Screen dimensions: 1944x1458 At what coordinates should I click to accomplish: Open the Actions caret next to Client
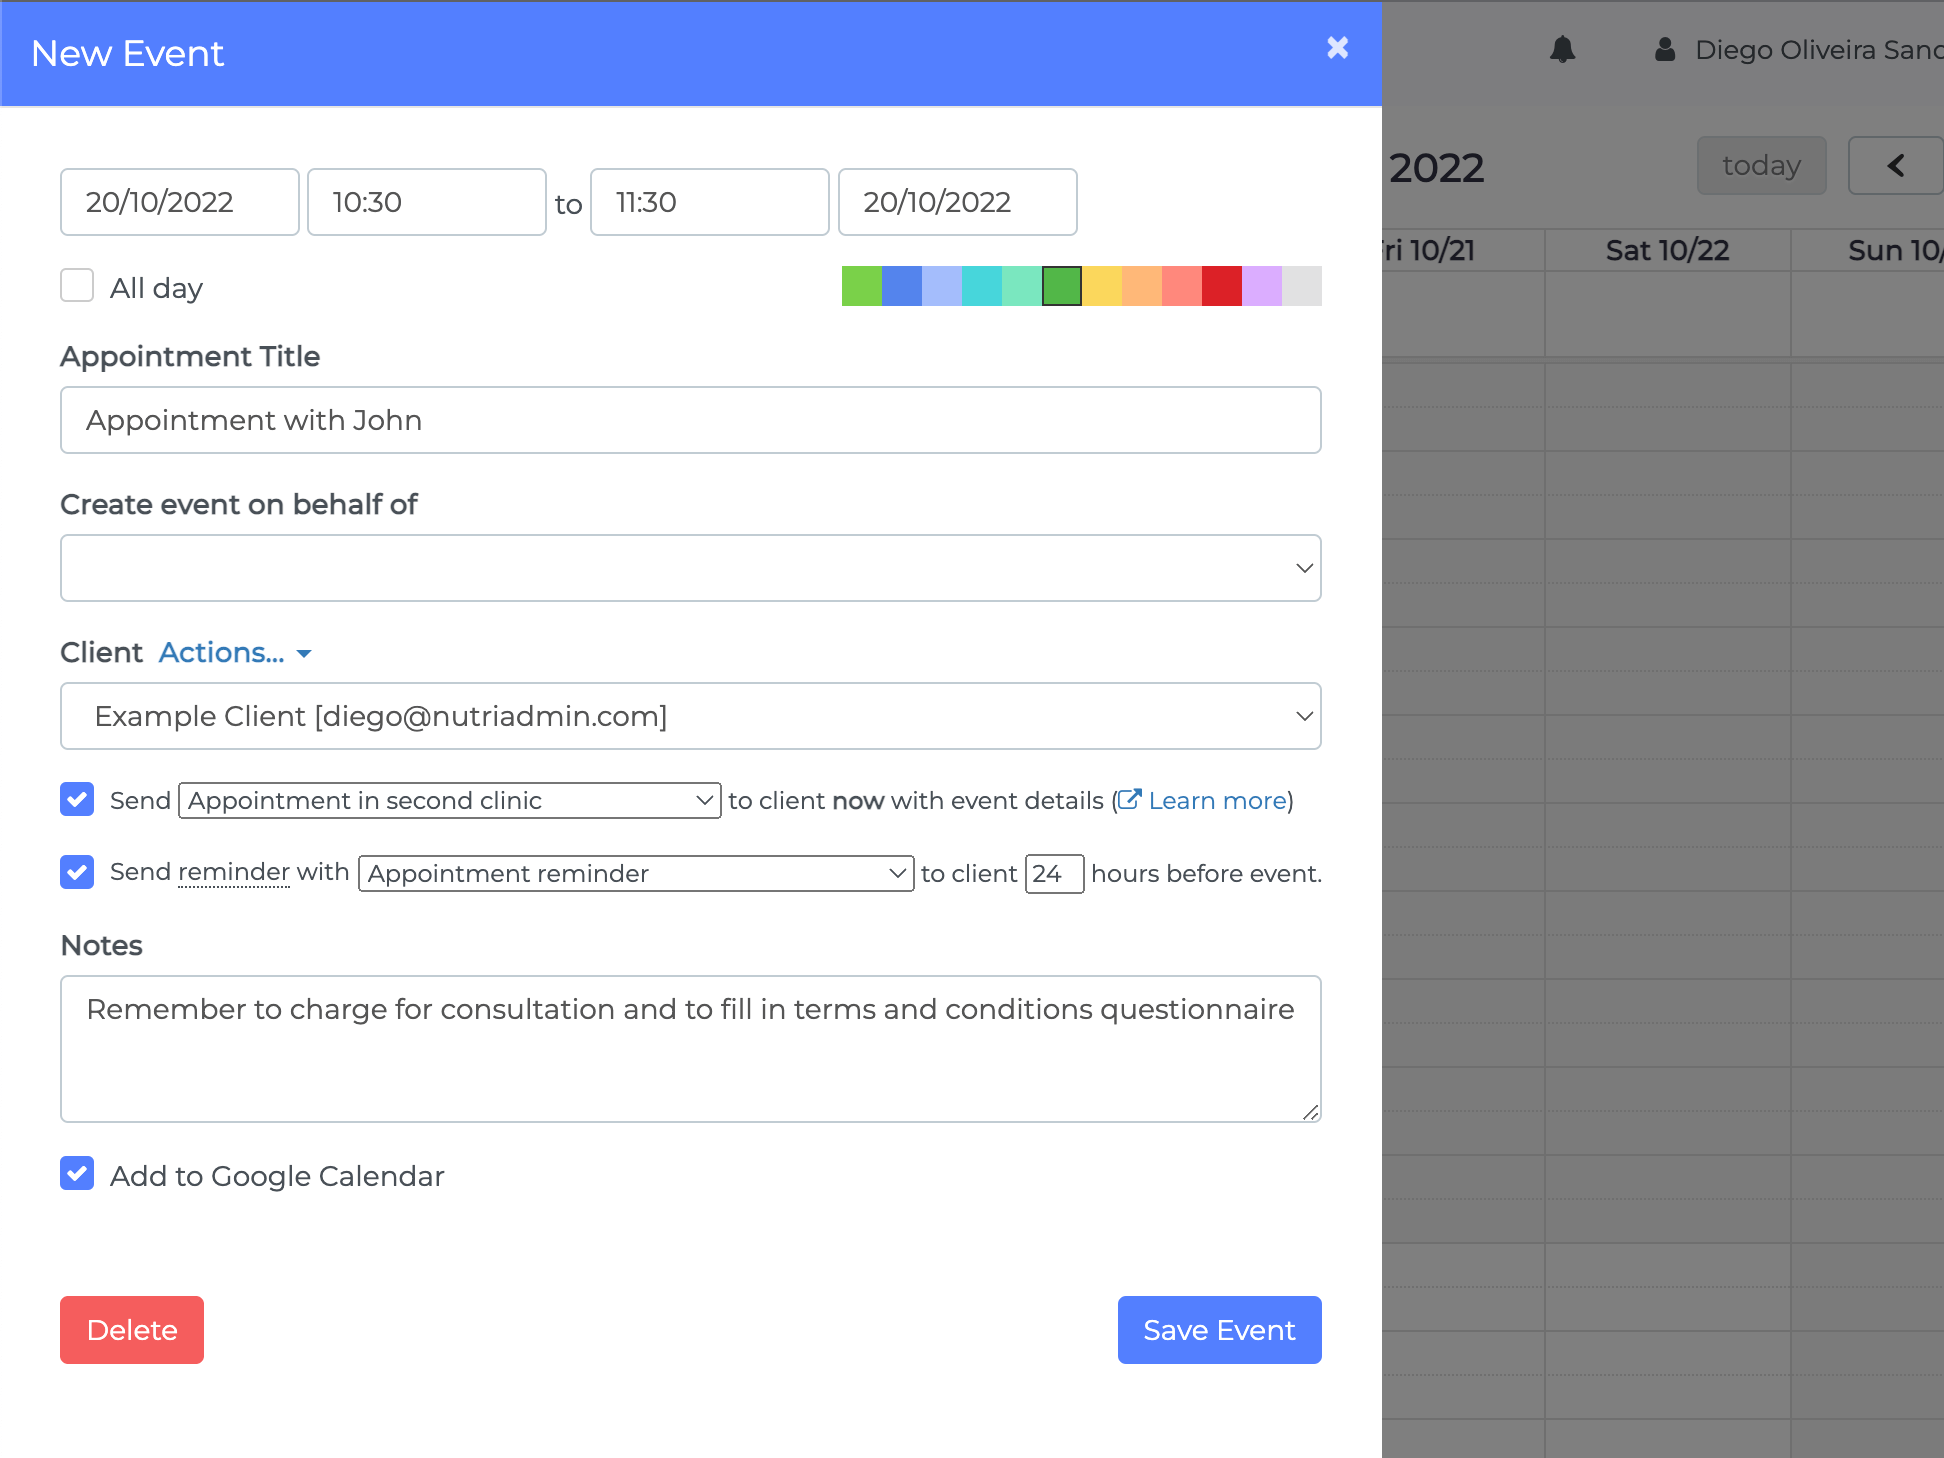tap(304, 653)
